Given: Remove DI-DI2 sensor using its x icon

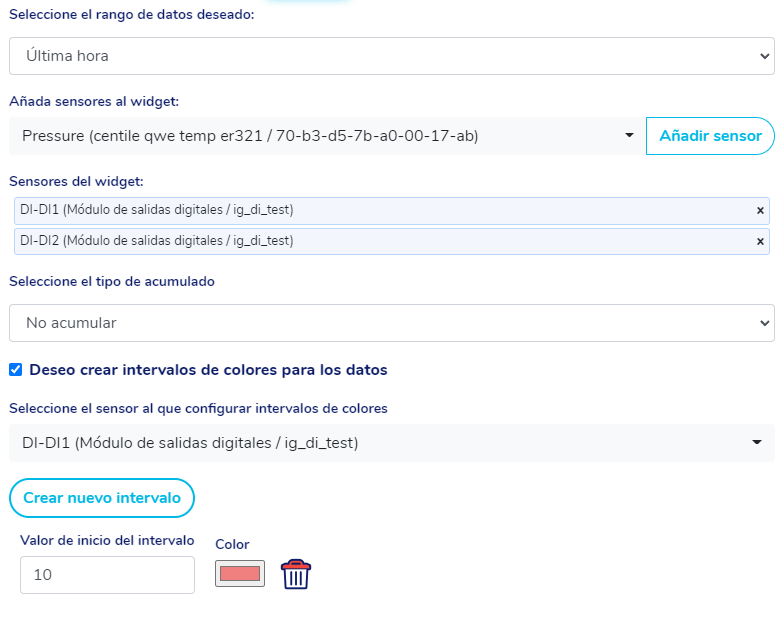Looking at the screenshot, I should (x=760, y=241).
